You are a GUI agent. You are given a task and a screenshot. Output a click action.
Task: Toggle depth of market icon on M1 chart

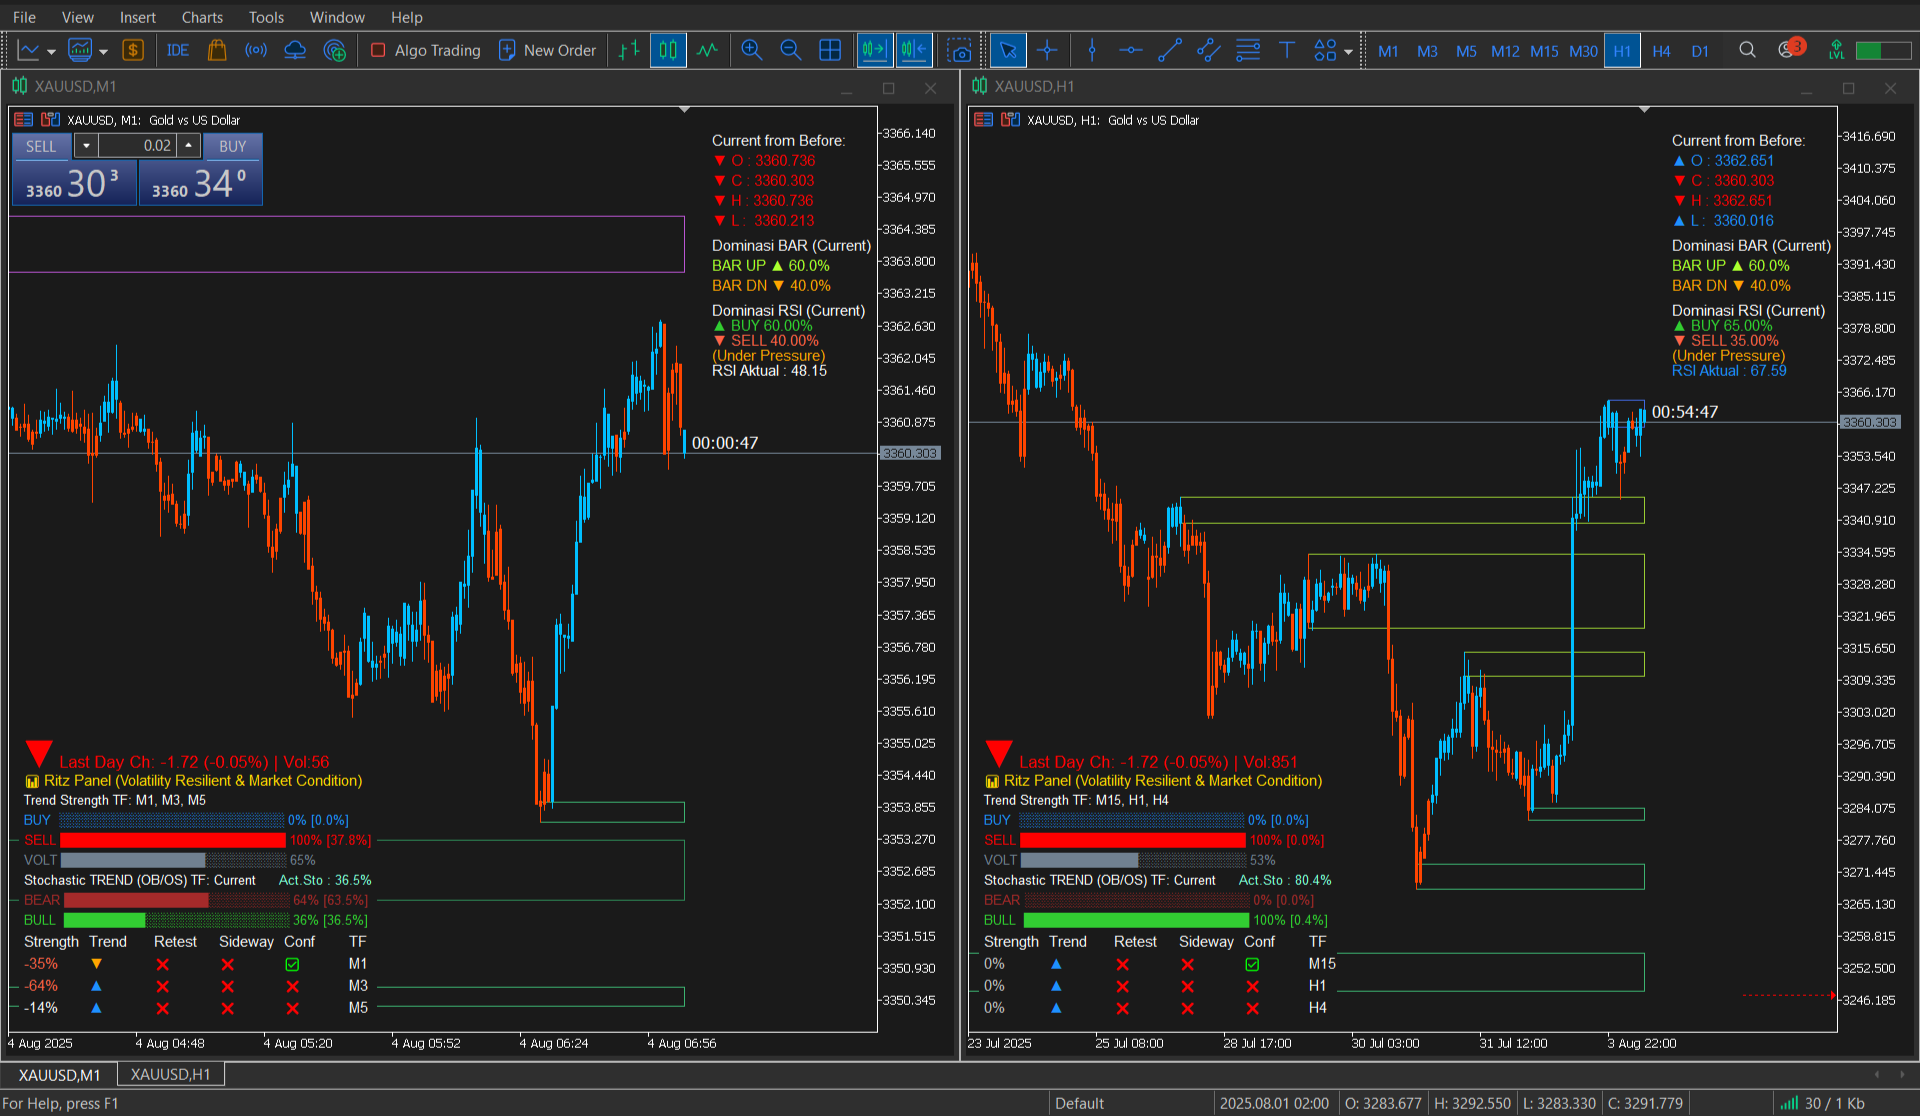50,120
